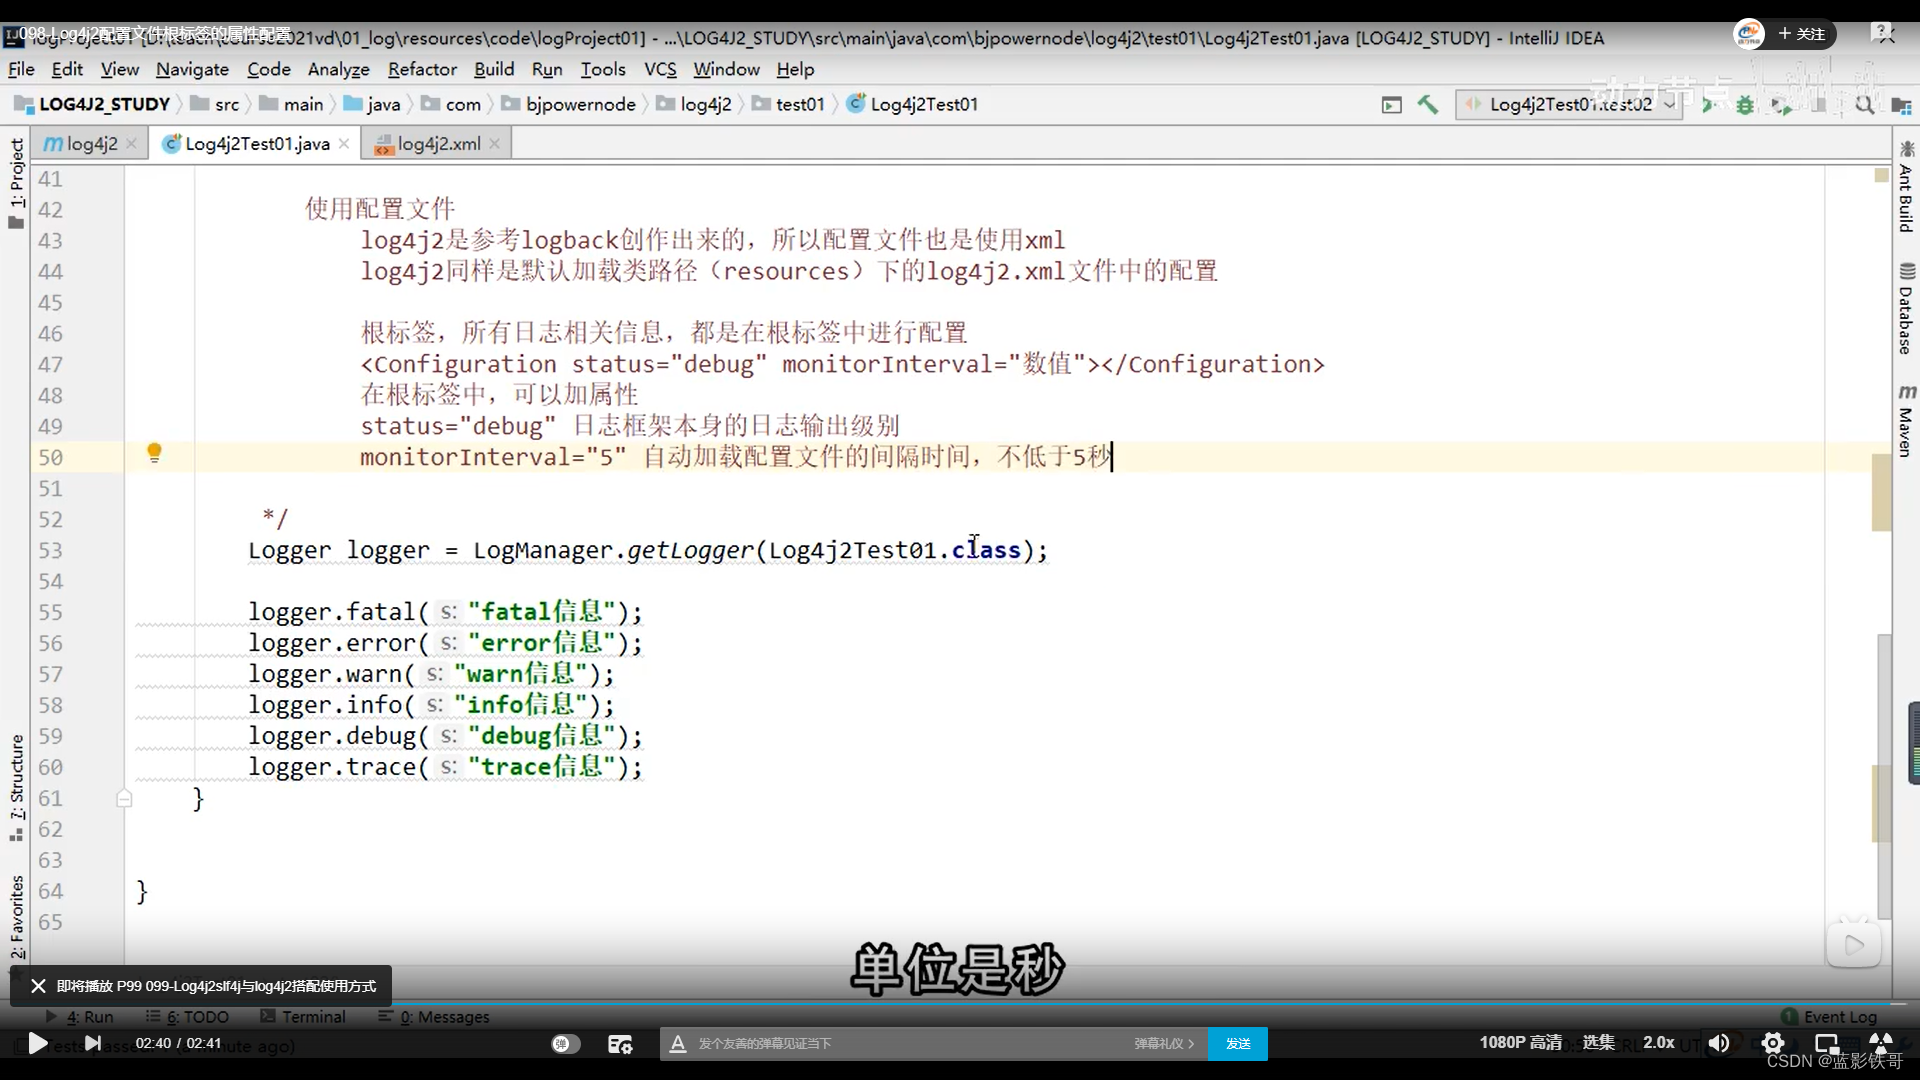Viewport: 1920px width, 1080px height.
Task: Open the Ant Build side panel
Action: point(1906,187)
